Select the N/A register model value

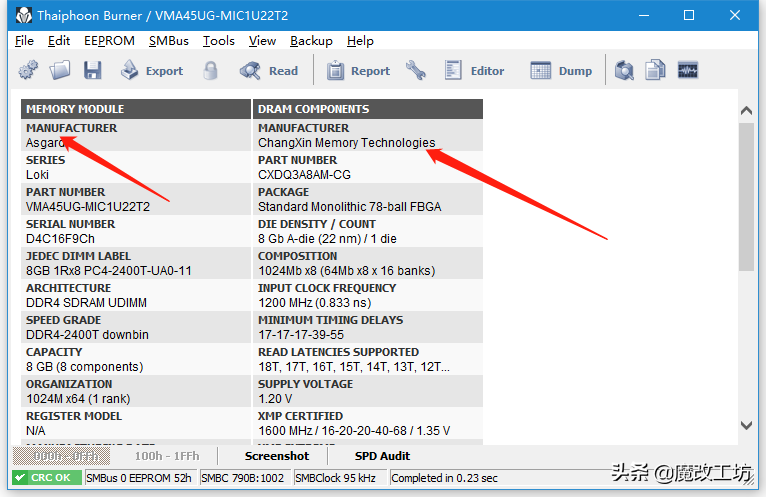tap(36, 431)
